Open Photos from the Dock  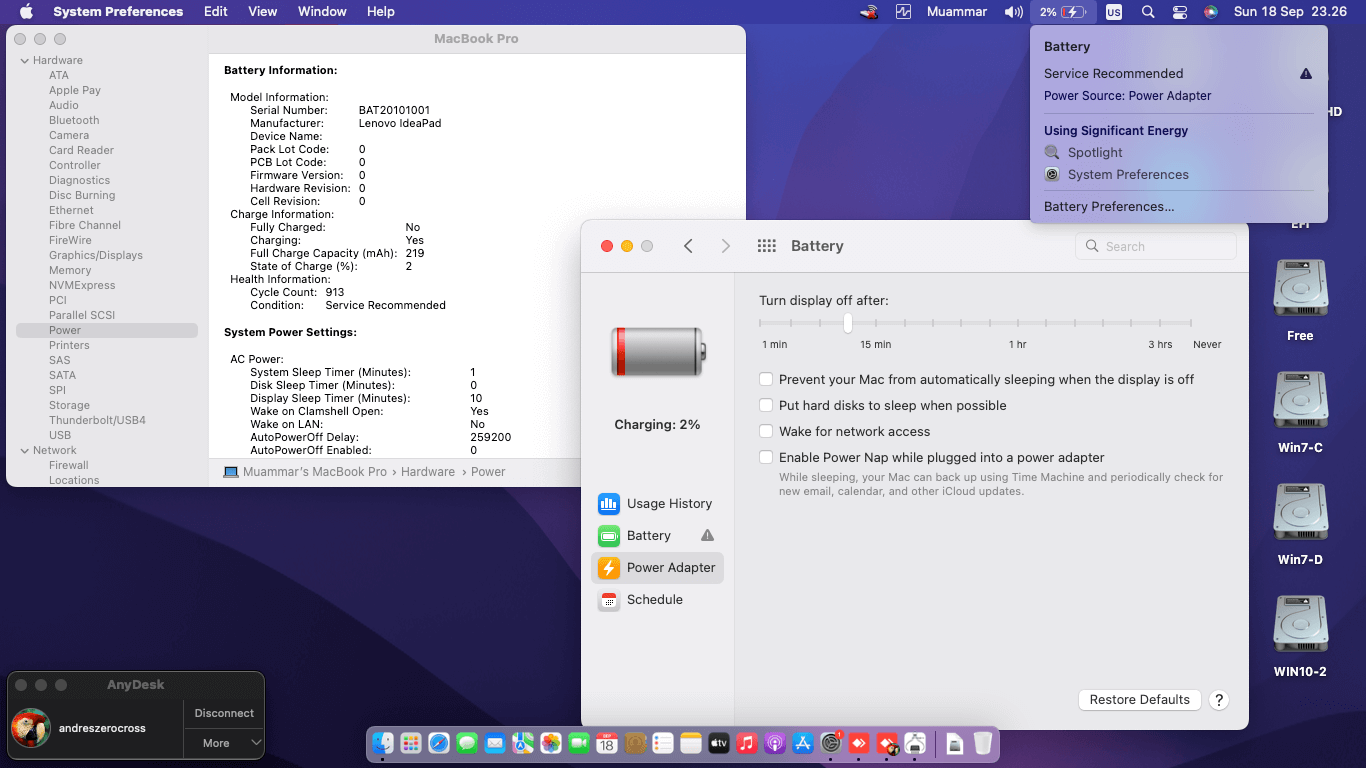click(x=551, y=743)
